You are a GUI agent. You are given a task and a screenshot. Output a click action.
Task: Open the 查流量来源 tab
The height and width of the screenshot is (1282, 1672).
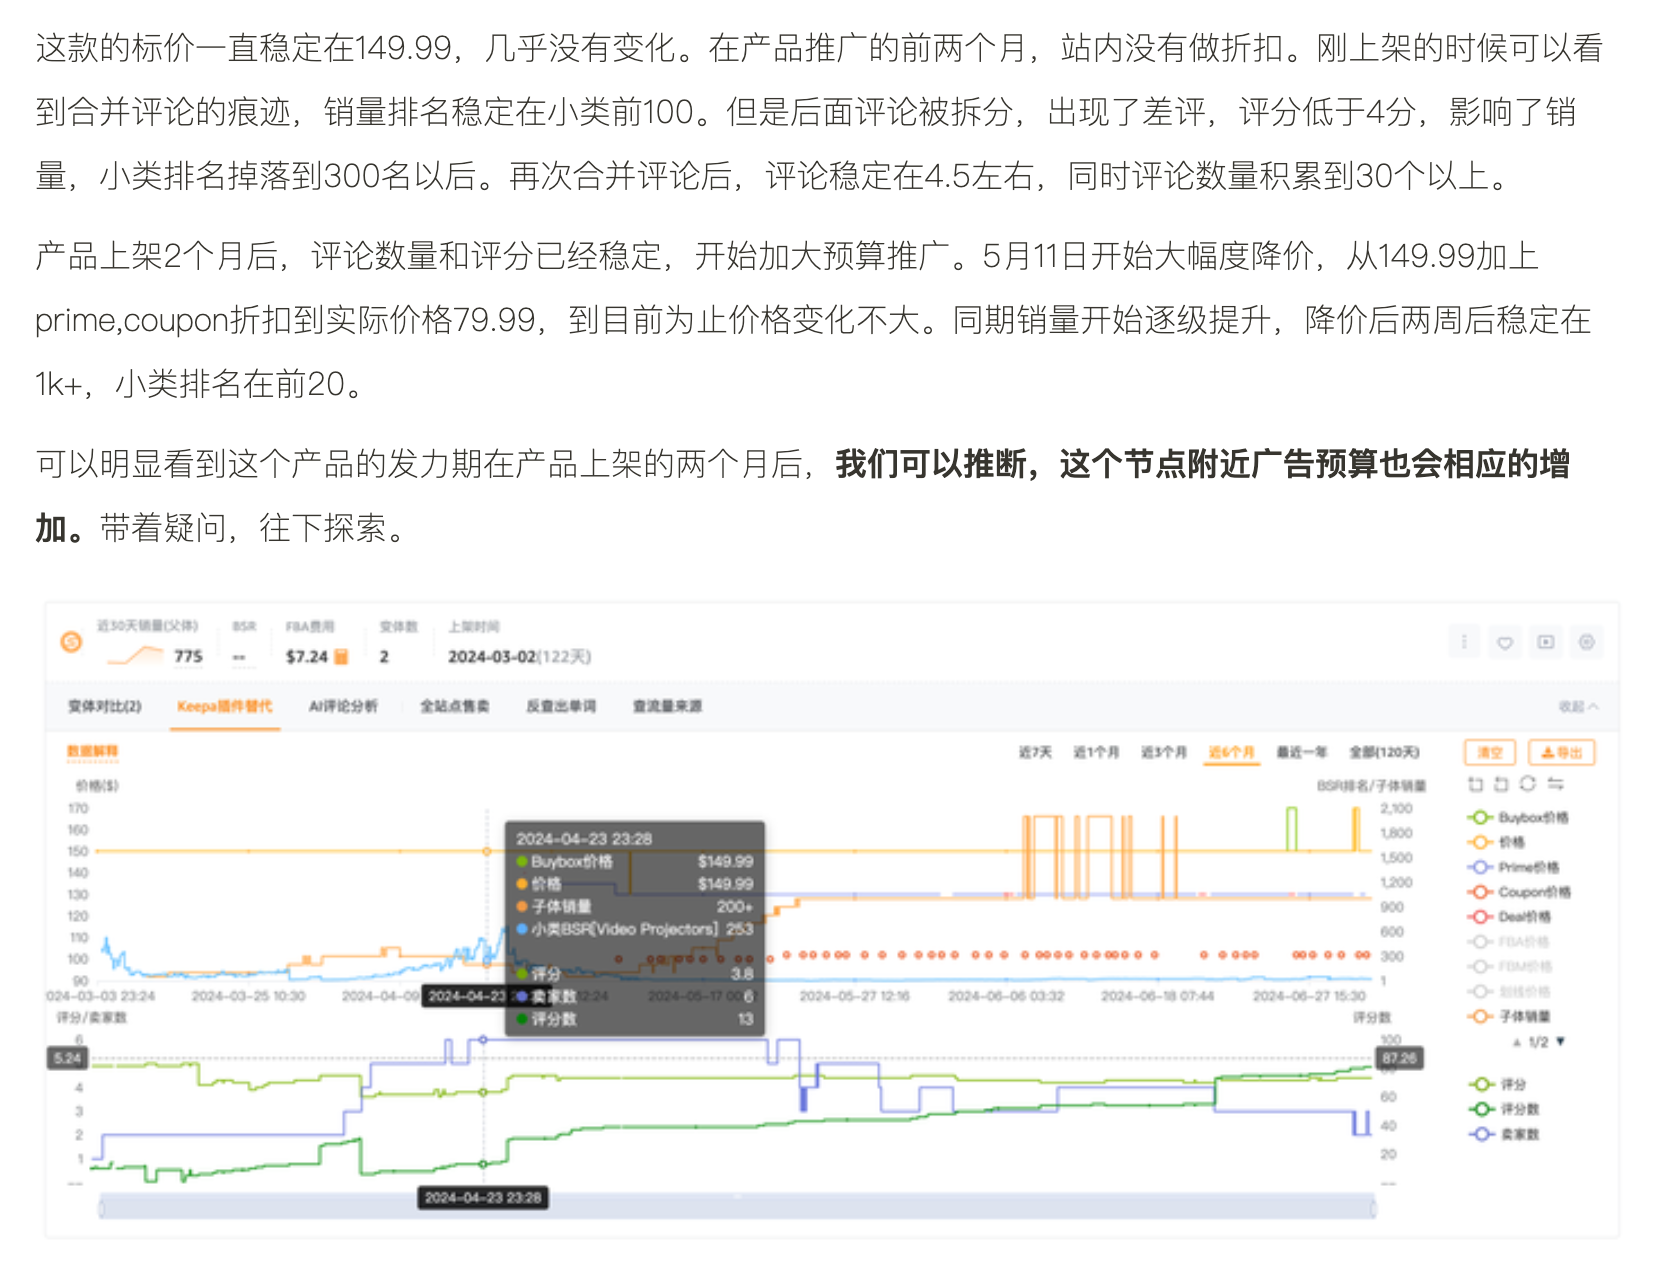click(667, 706)
